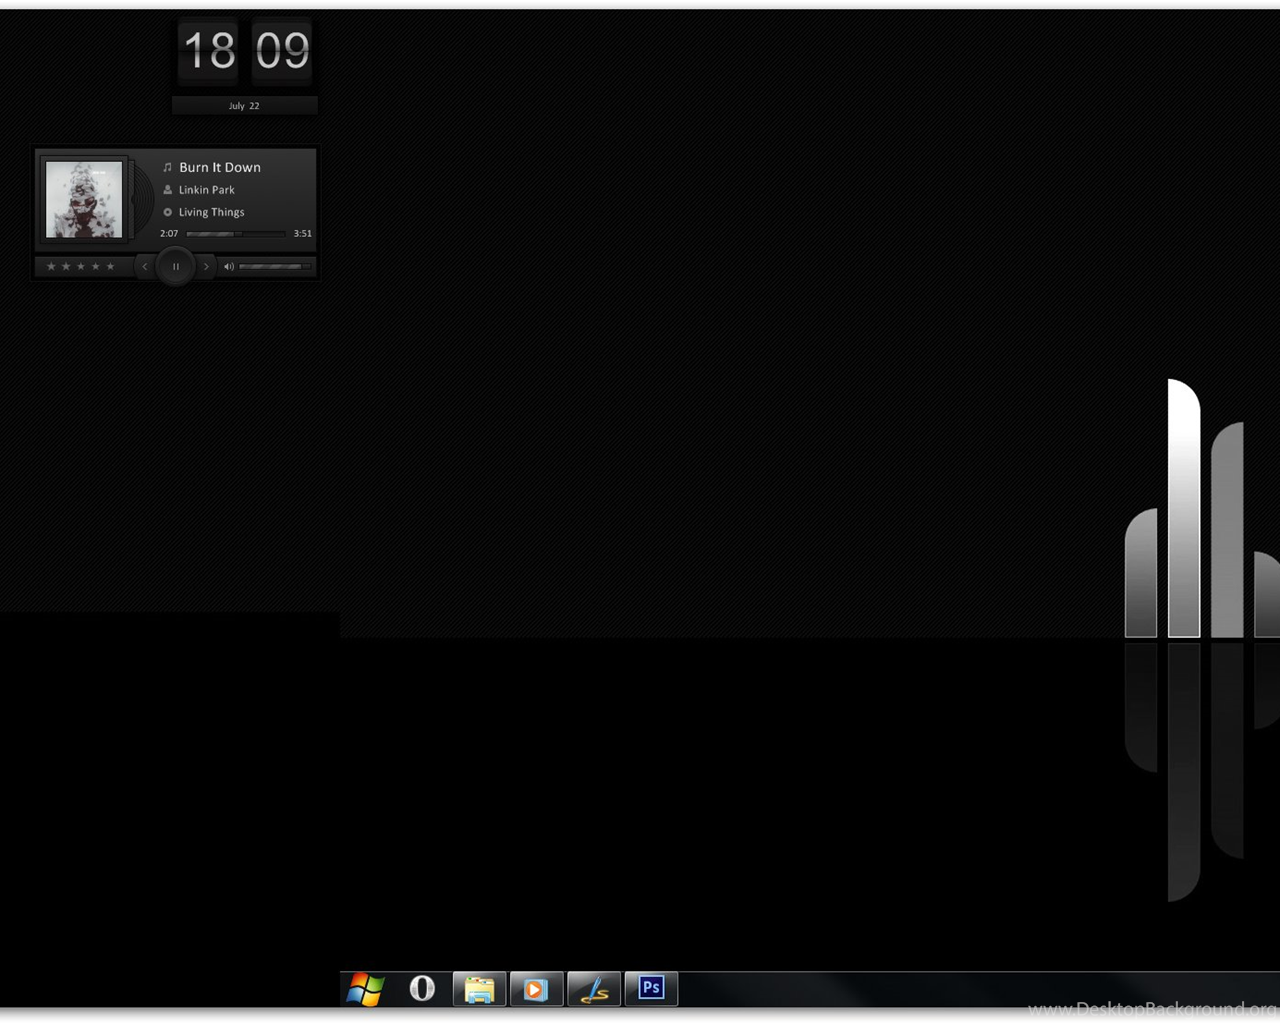Click the Living Things album name
Image resolution: width=1280 pixels, height=1024 pixels.
pyautogui.click(x=211, y=212)
